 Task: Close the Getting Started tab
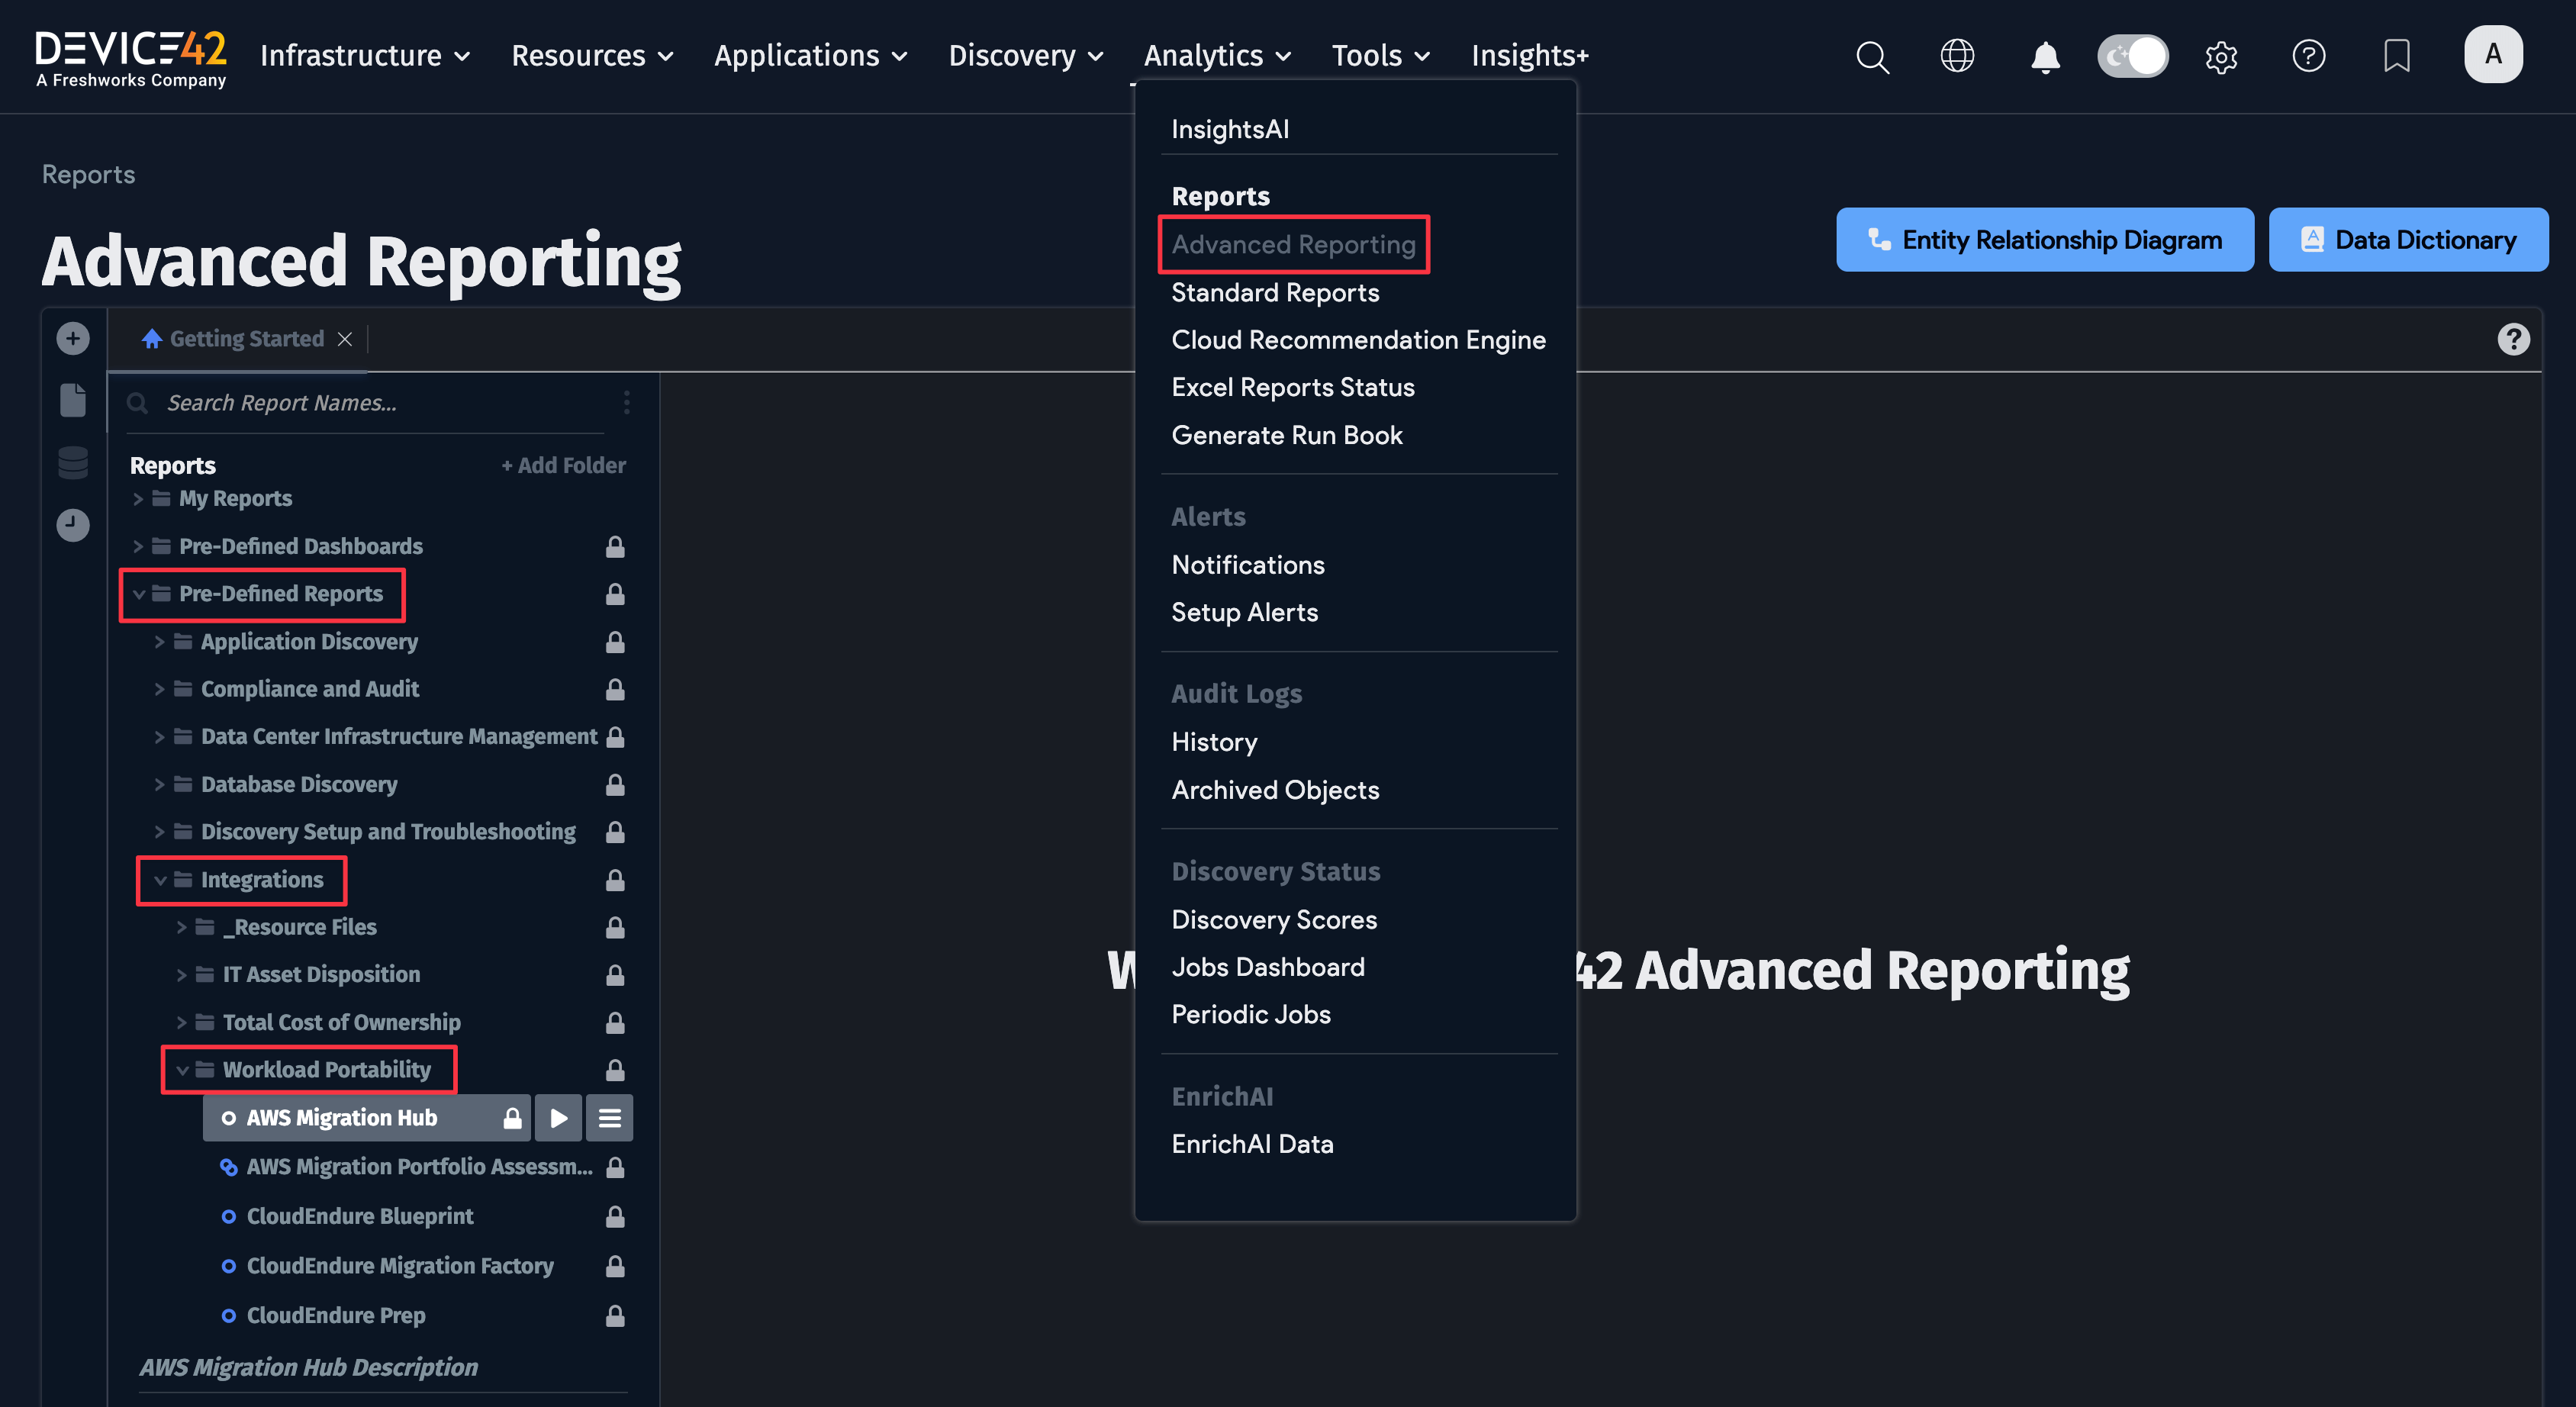click(344, 339)
